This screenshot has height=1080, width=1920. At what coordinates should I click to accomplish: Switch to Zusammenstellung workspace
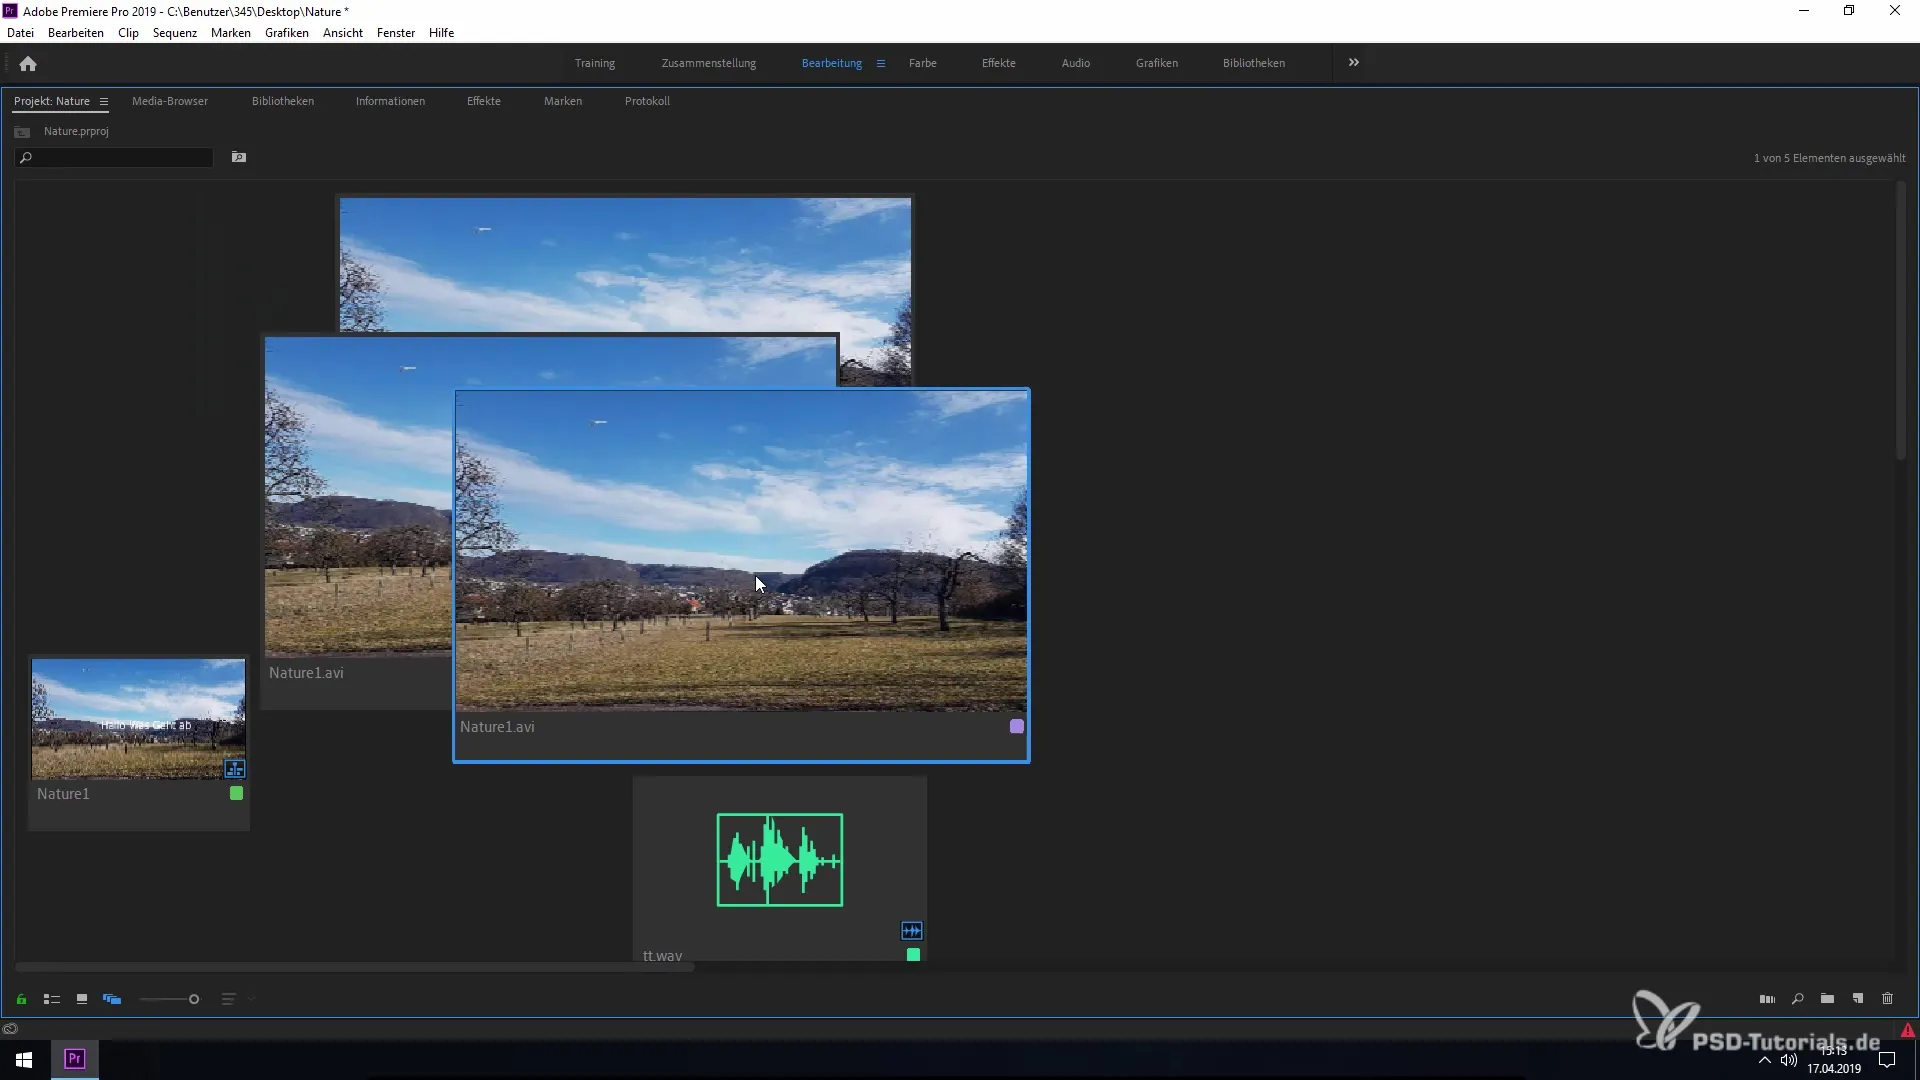pyautogui.click(x=709, y=63)
